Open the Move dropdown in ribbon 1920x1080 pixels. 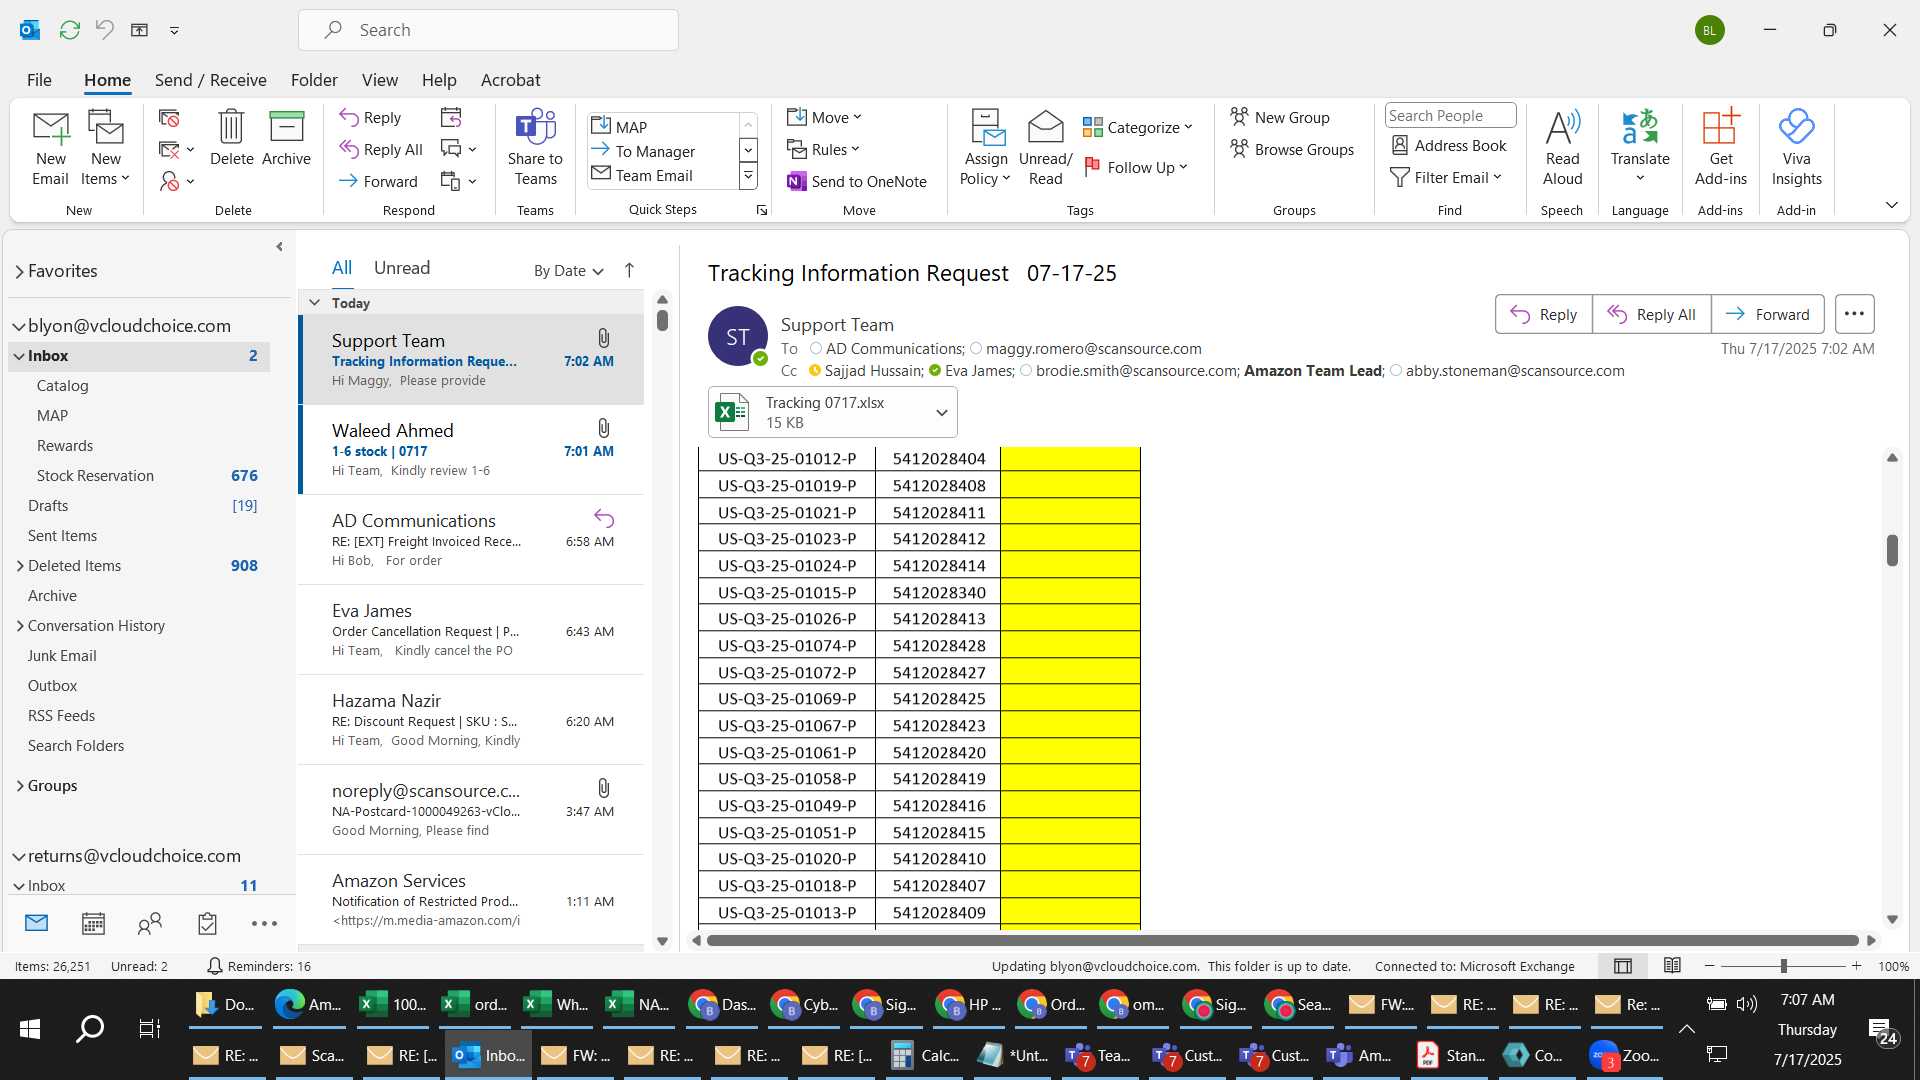tap(824, 117)
